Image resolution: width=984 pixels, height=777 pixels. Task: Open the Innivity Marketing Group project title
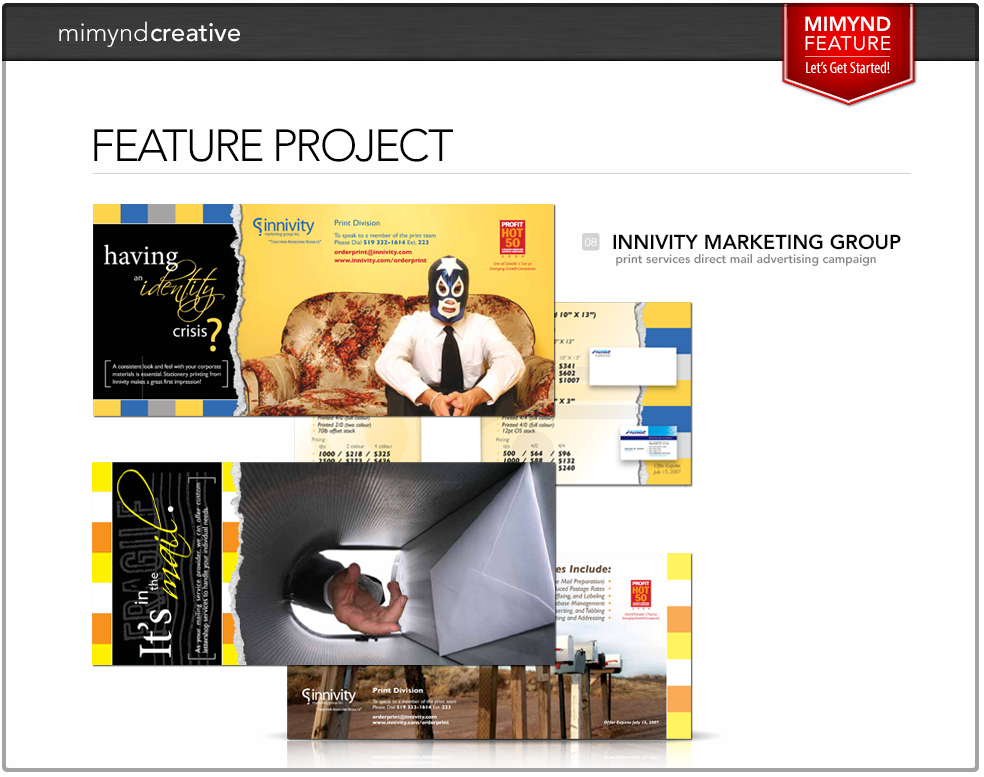coord(755,242)
